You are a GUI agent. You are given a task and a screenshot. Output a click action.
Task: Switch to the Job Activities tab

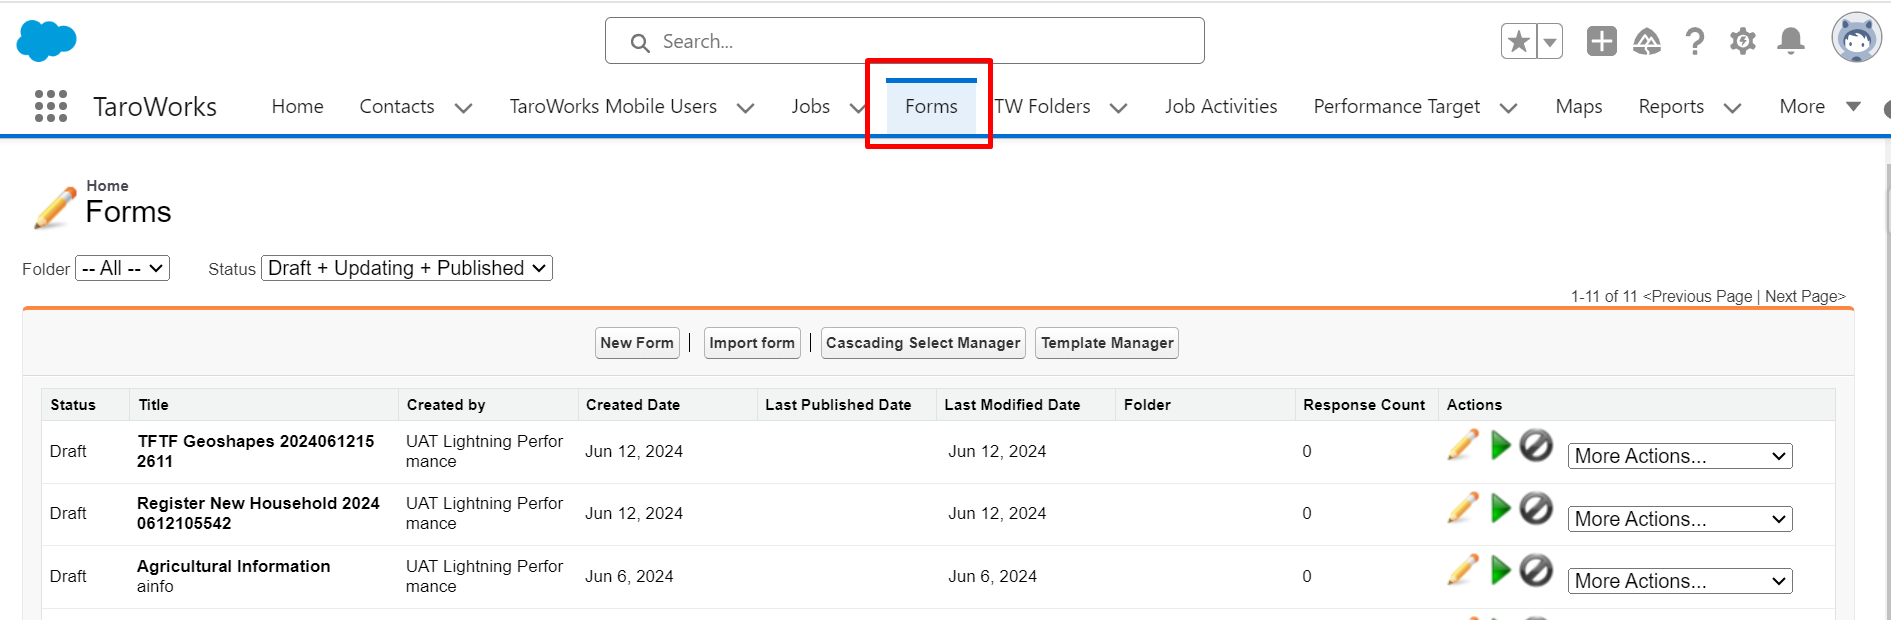click(x=1220, y=107)
